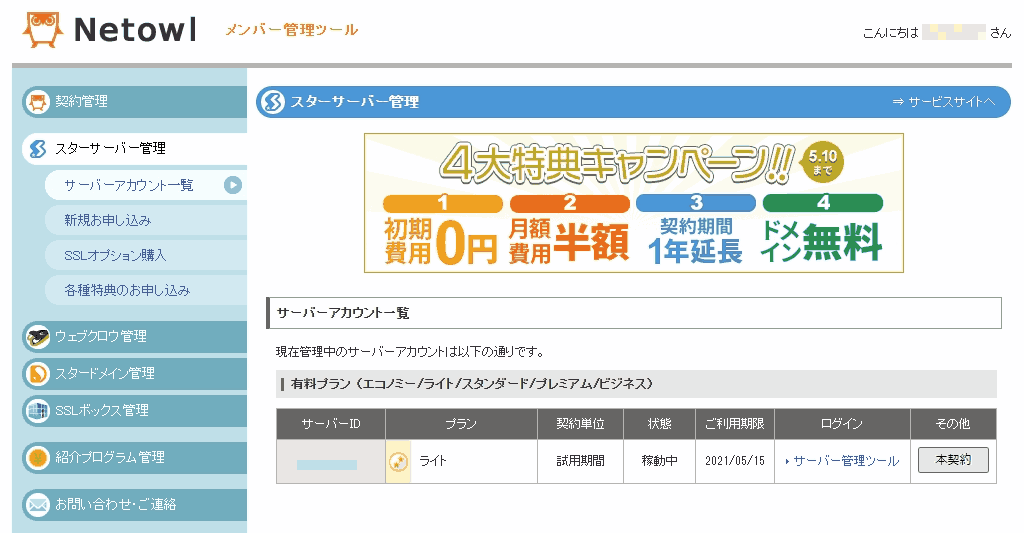Viewport: 1024px width, 533px height.
Task: Open SSLオプション購入 submenu item
Action: tap(146, 255)
